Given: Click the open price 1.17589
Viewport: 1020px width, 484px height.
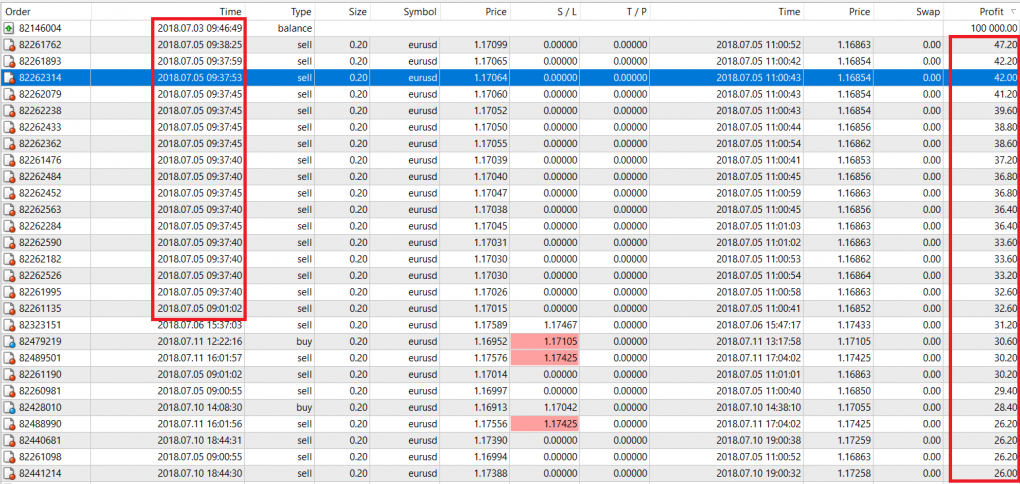Looking at the screenshot, I should [x=489, y=325].
